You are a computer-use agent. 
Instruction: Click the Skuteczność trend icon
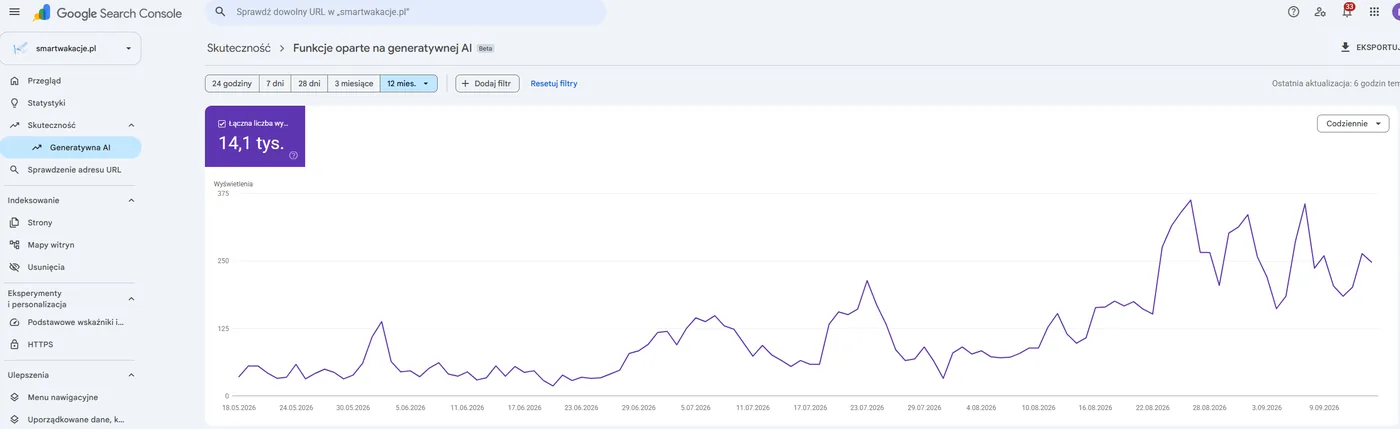pyautogui.click(x=14, y=125)
